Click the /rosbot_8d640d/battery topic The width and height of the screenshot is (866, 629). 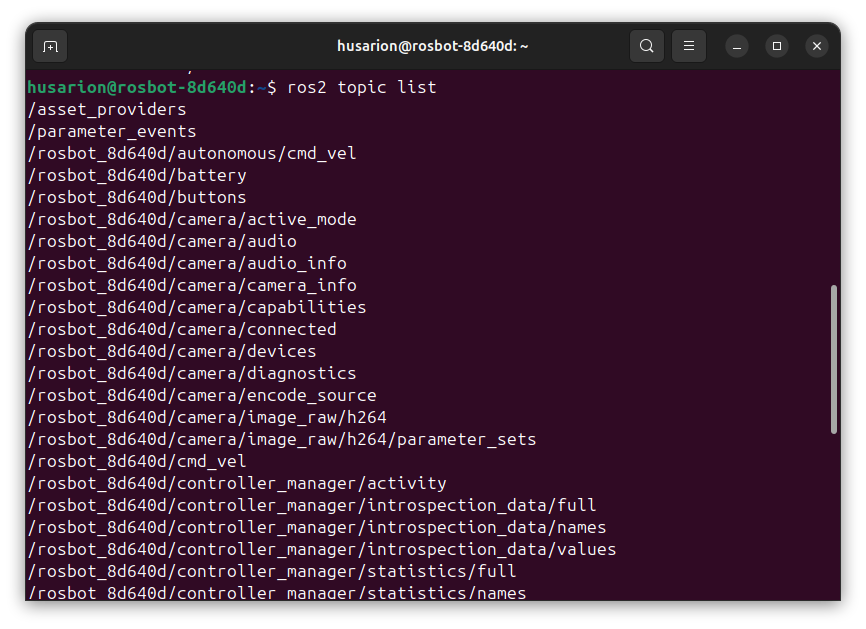[137, 176]
